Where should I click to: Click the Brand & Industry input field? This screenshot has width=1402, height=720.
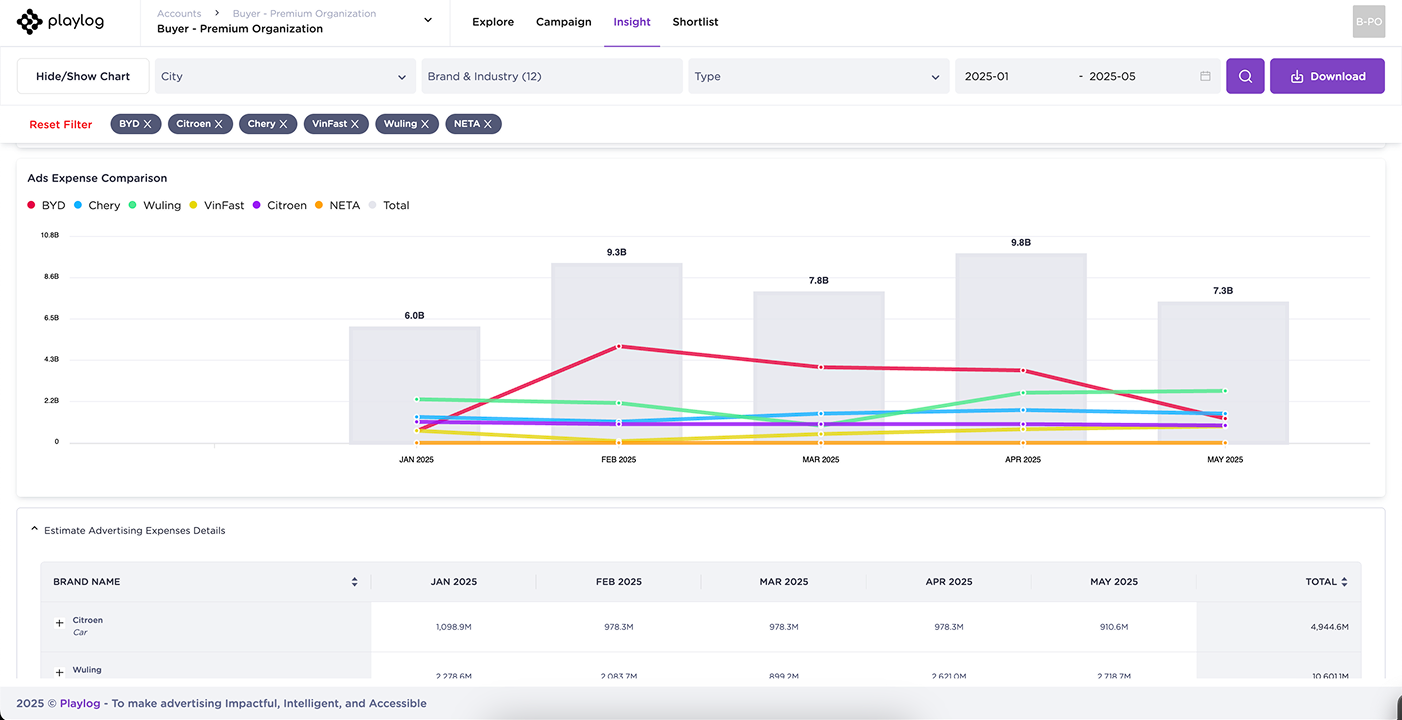[551, 76]
